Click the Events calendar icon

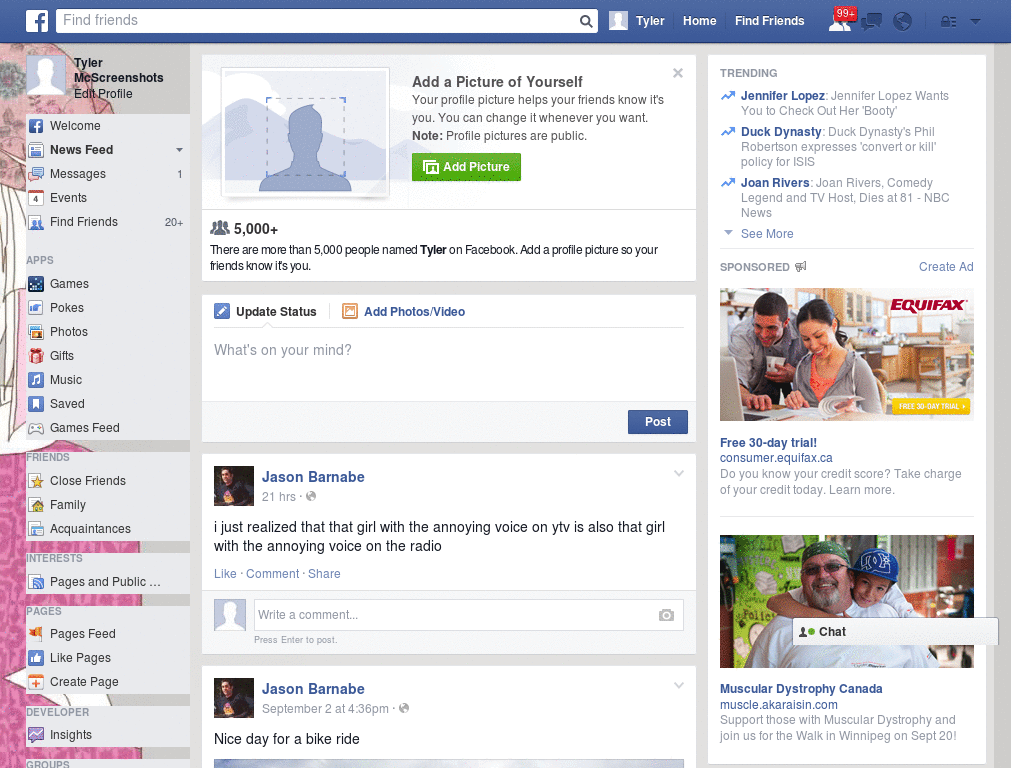tap(36, 198)
